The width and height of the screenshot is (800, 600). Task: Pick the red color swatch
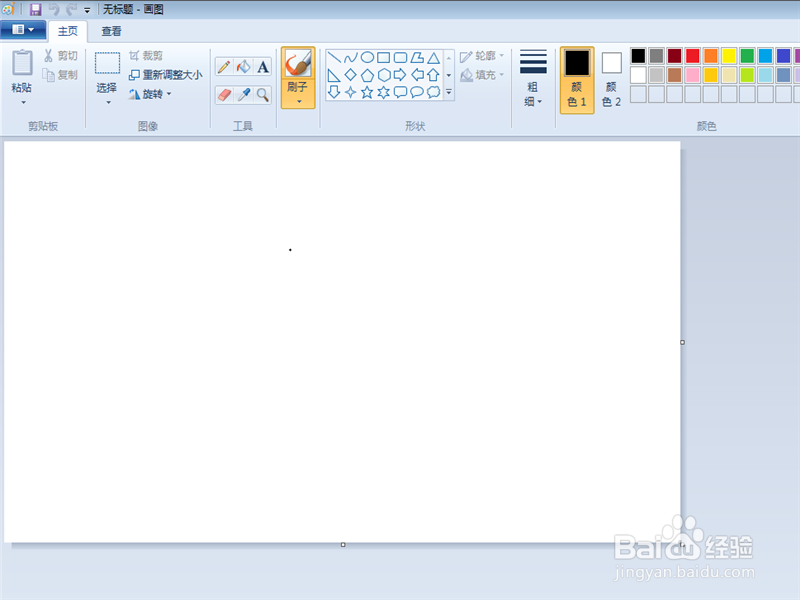pos(693,56)
